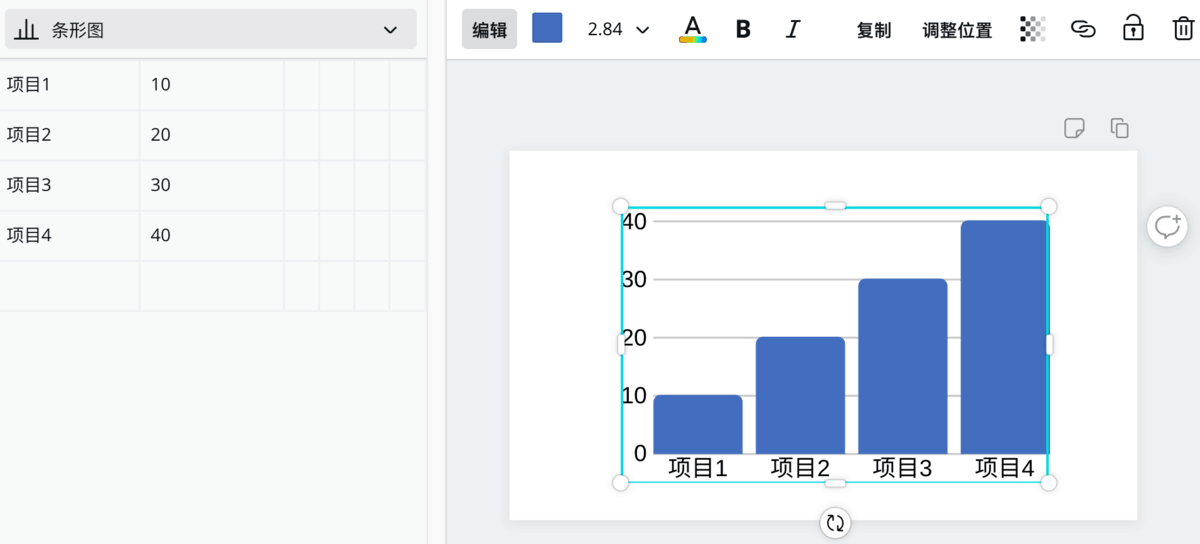Open the transparency checkerboard icon
The height and width of the screenshot is (544, 1200).
1033,29
